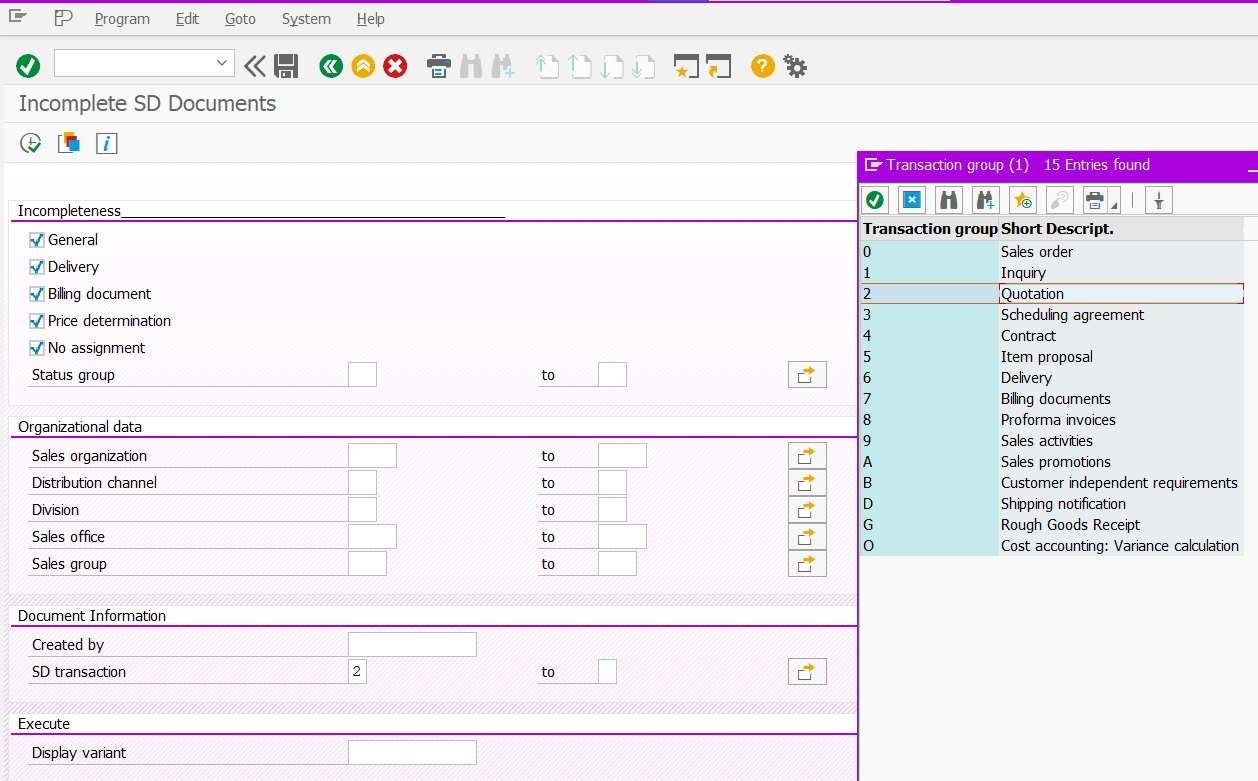Click the Created by input field
Image resolution: width=1258 pixels, height=781 pixels.
412,644
